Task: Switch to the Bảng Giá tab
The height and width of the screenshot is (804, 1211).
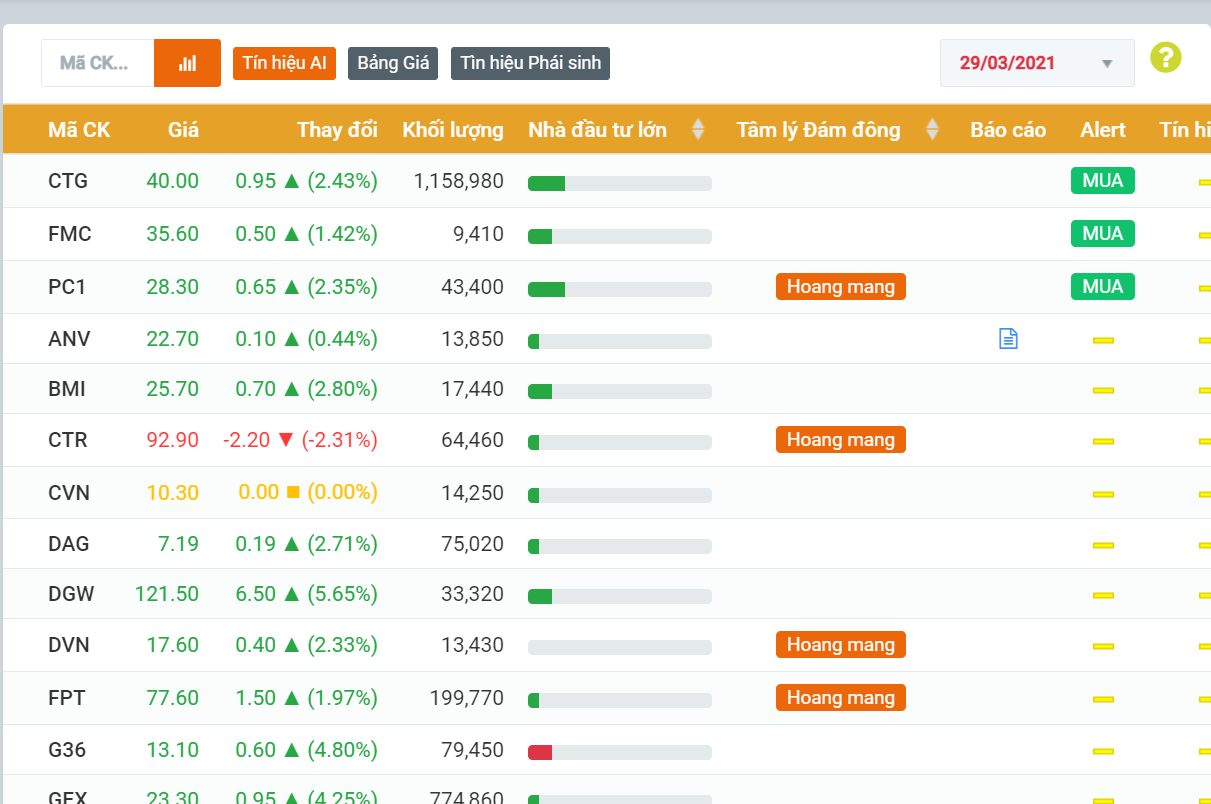Action: tap(393, 63)
